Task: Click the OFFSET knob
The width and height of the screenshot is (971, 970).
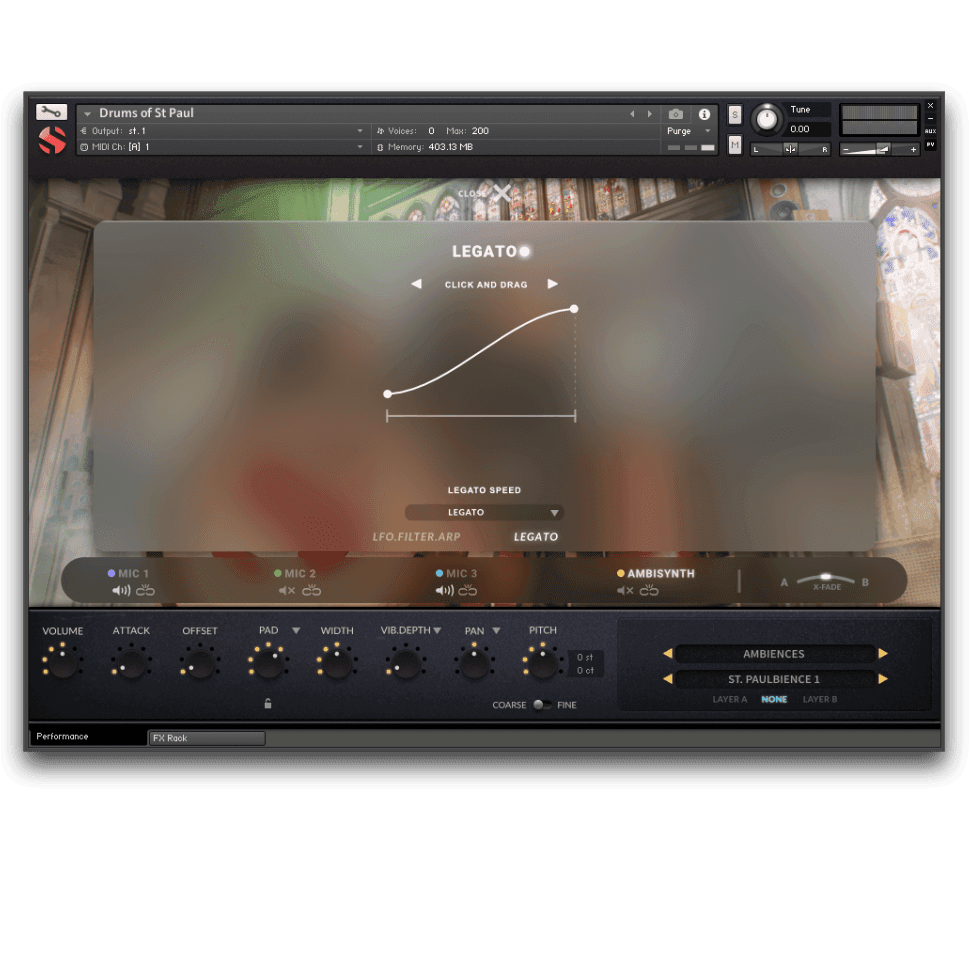Action: click(199, 662)
